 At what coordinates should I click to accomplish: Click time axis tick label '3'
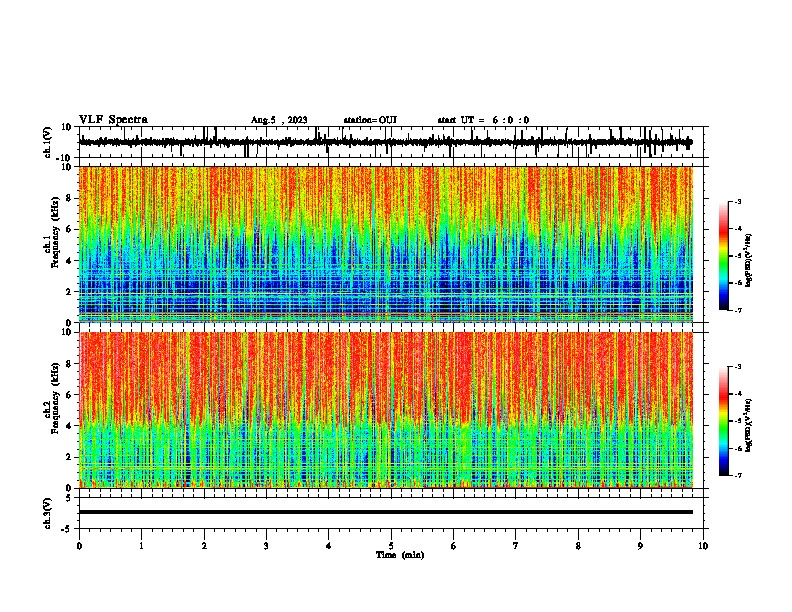click(266, 546)
